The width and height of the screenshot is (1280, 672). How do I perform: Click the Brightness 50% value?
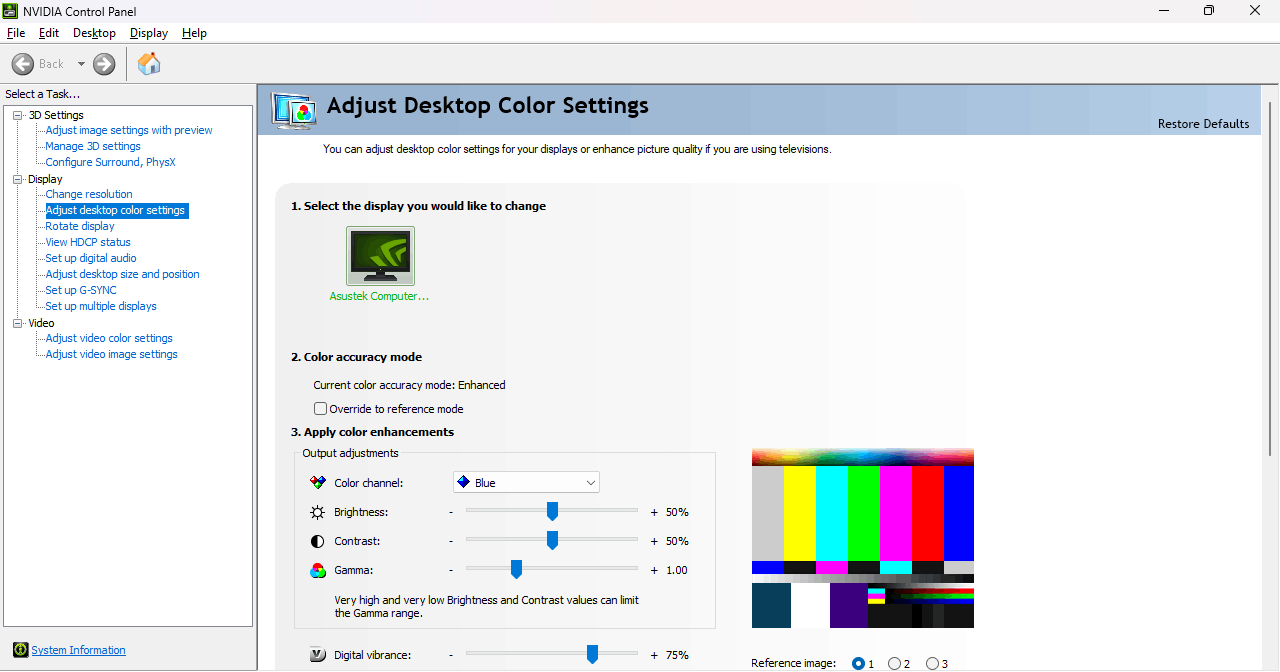(x=677, y=512)
